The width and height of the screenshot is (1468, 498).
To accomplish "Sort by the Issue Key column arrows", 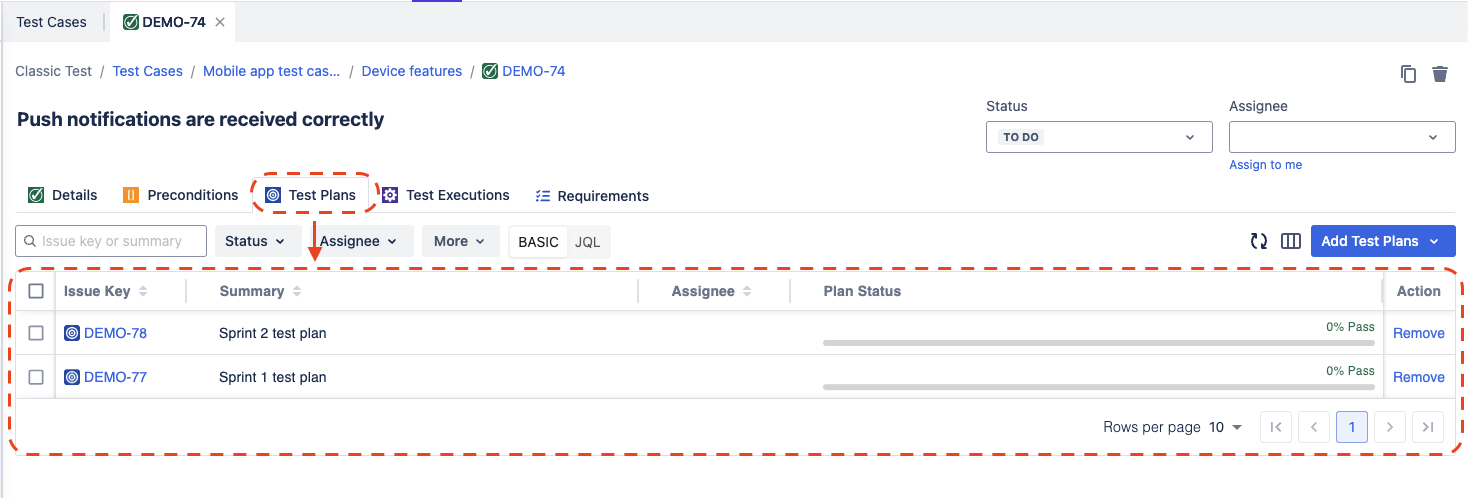I will coord(143,291).
